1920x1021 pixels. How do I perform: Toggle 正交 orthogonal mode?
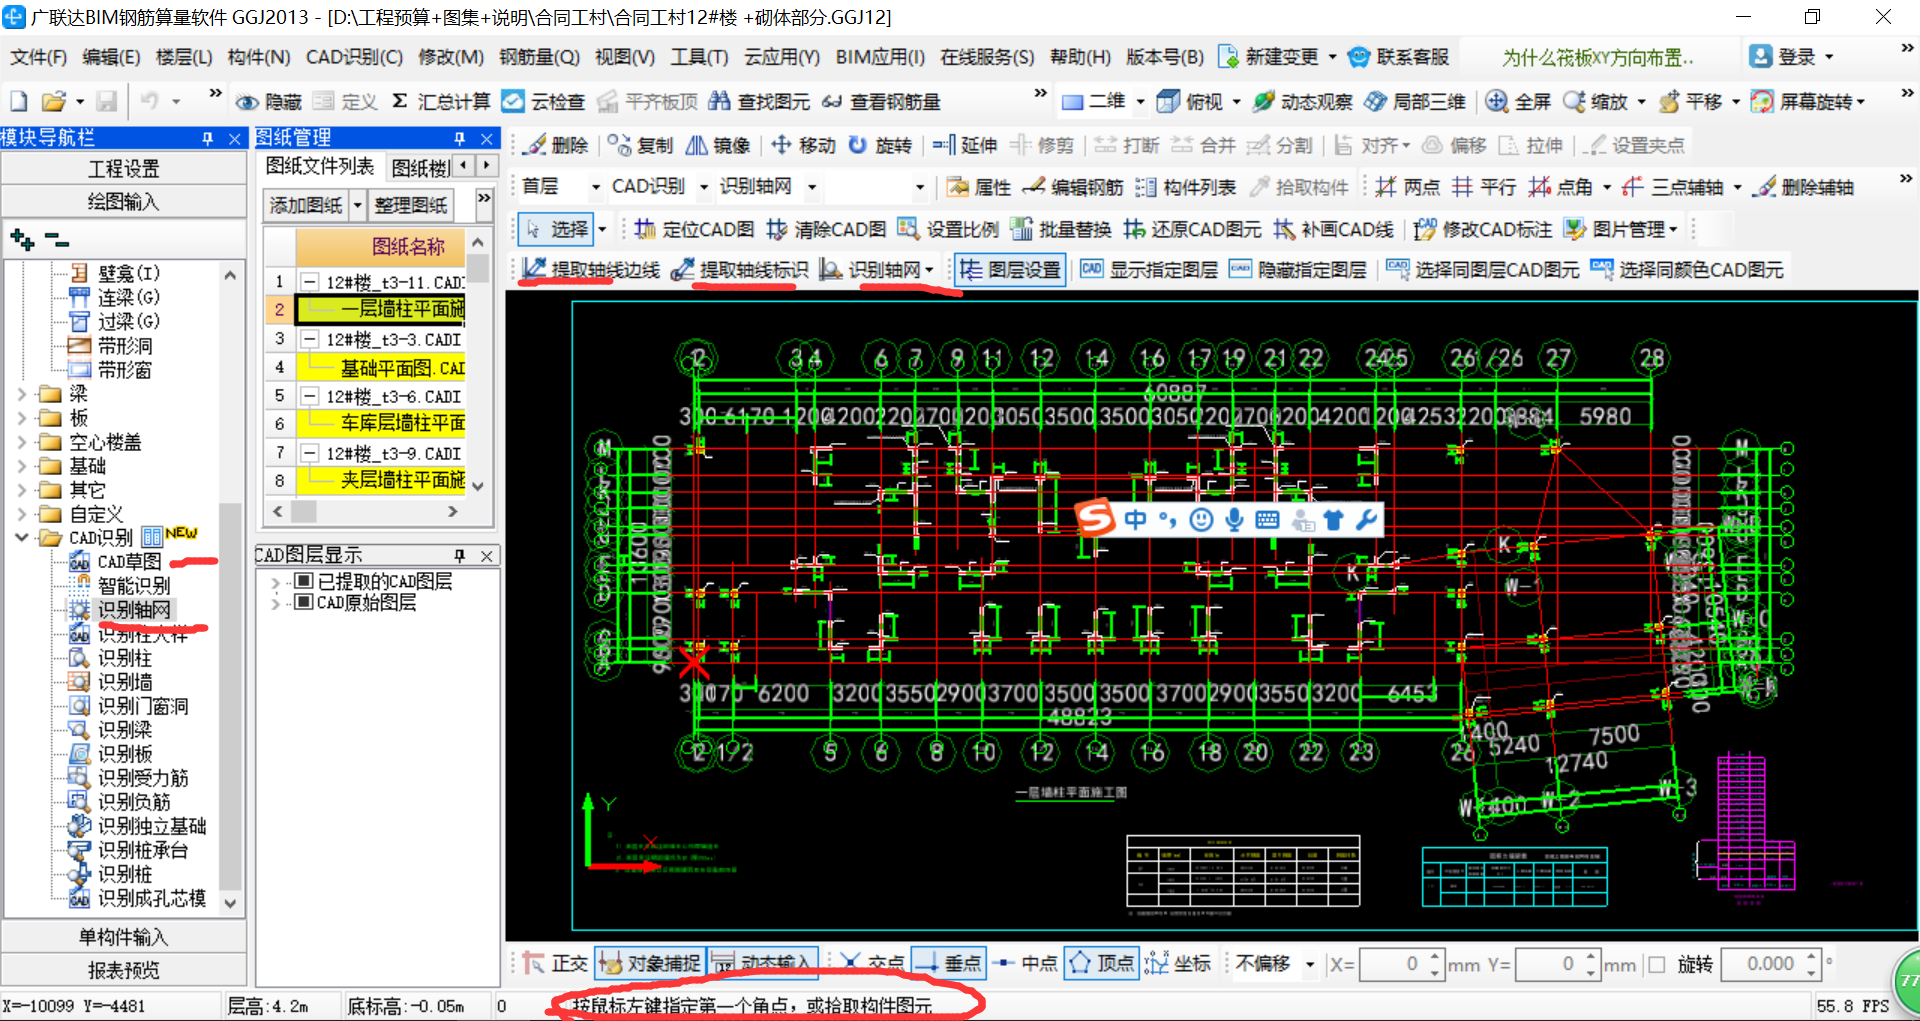tap(555, 963)
